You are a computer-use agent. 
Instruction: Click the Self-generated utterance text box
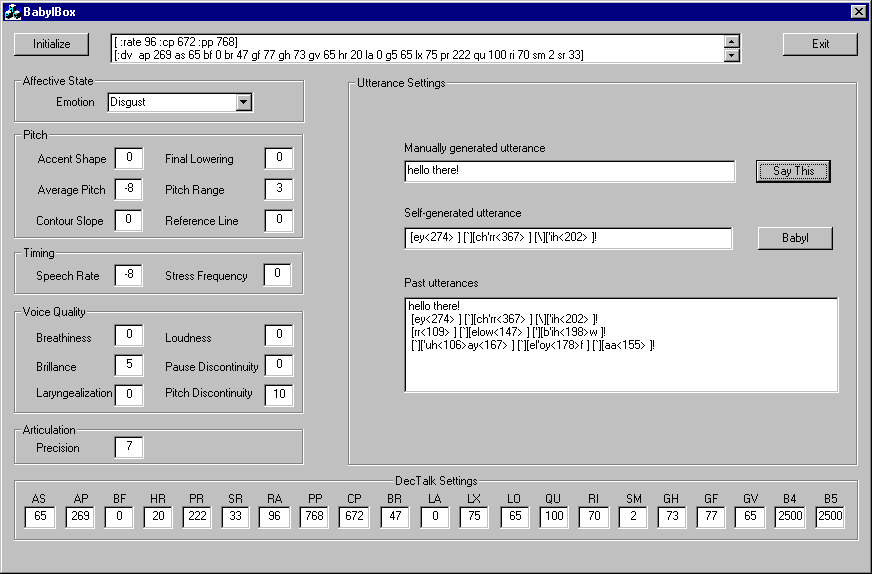(568, 238)
